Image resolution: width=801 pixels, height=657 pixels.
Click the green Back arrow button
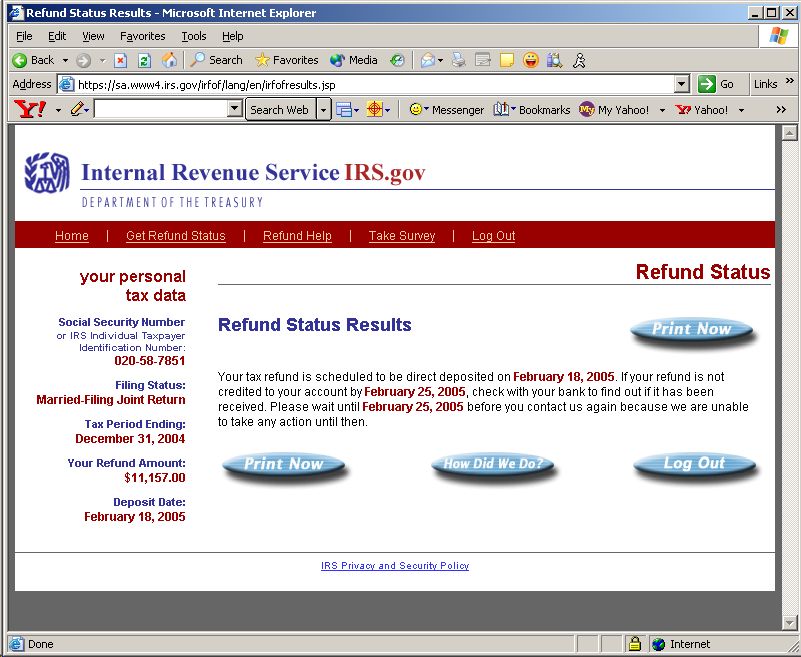[34, 60]
